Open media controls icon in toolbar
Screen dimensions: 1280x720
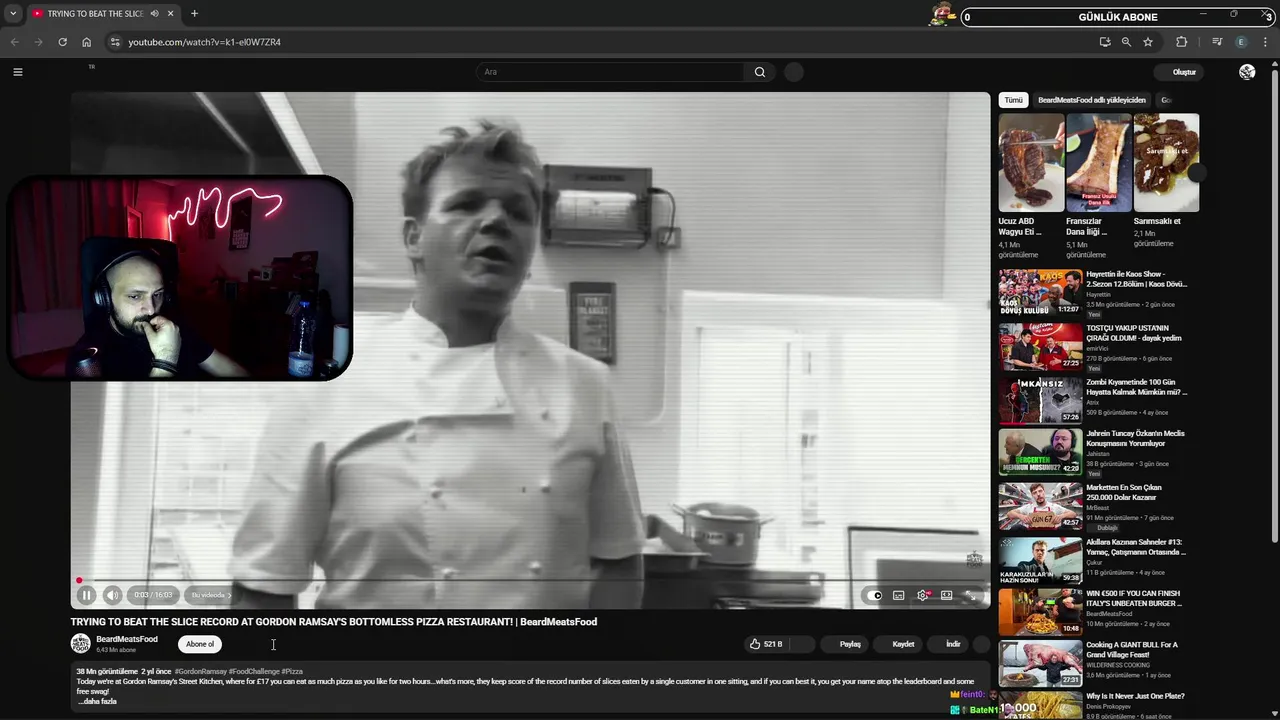point(1217,42)
